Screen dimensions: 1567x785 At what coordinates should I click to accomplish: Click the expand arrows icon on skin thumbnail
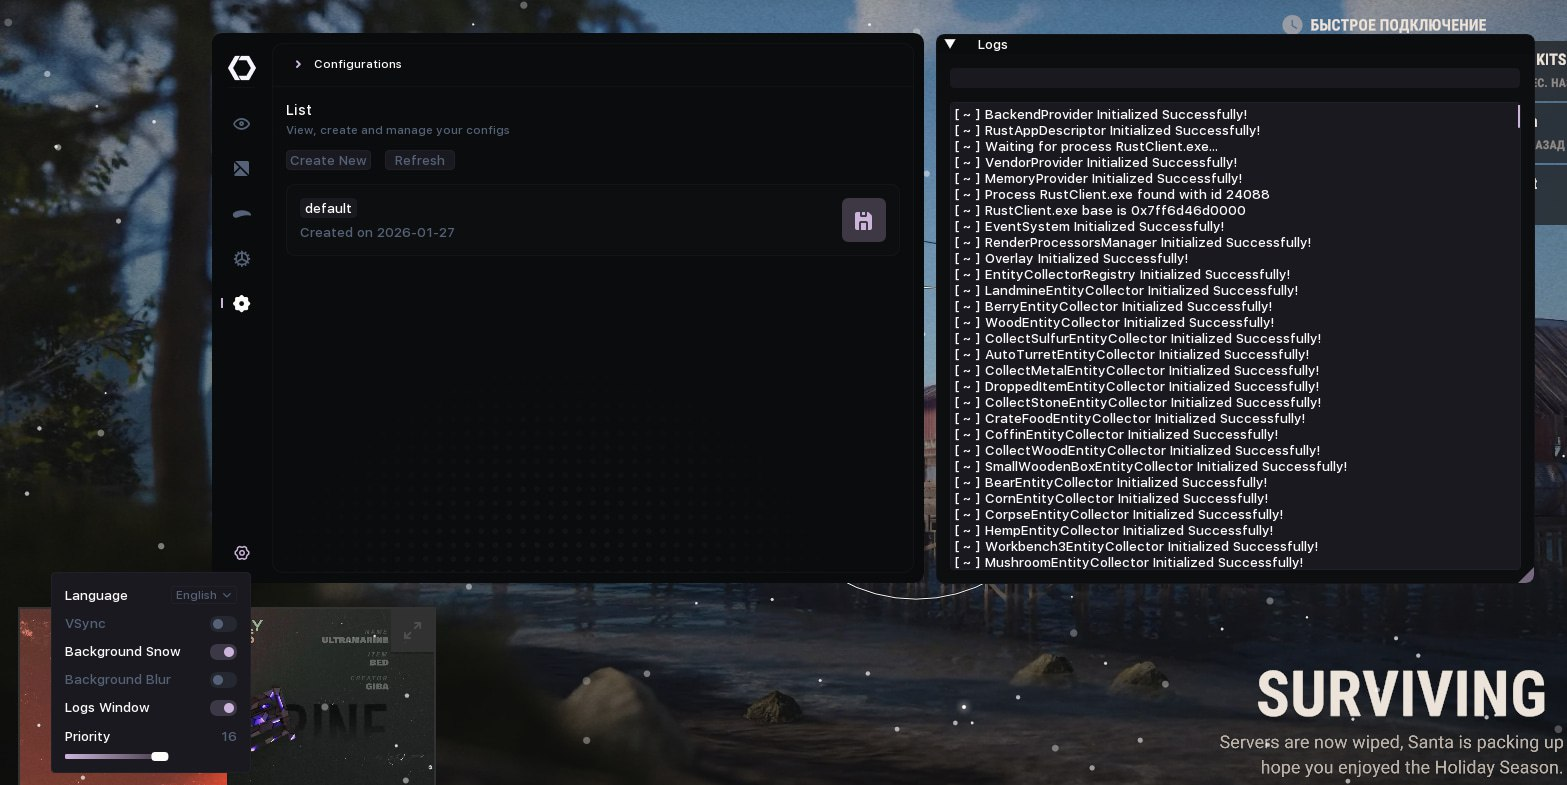point(412,631)
